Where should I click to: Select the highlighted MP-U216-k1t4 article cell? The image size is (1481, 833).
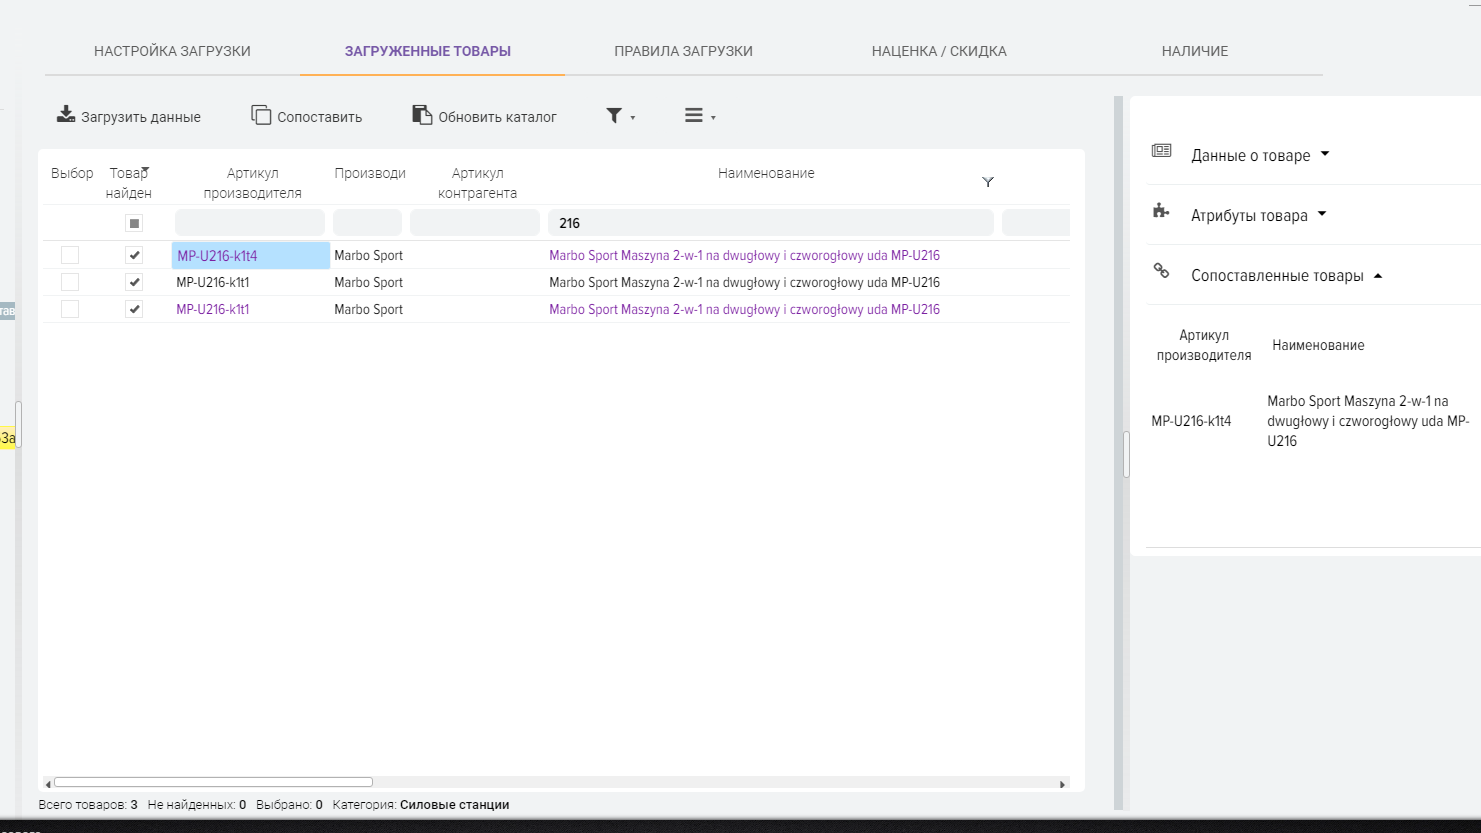[x=251, y=255]
